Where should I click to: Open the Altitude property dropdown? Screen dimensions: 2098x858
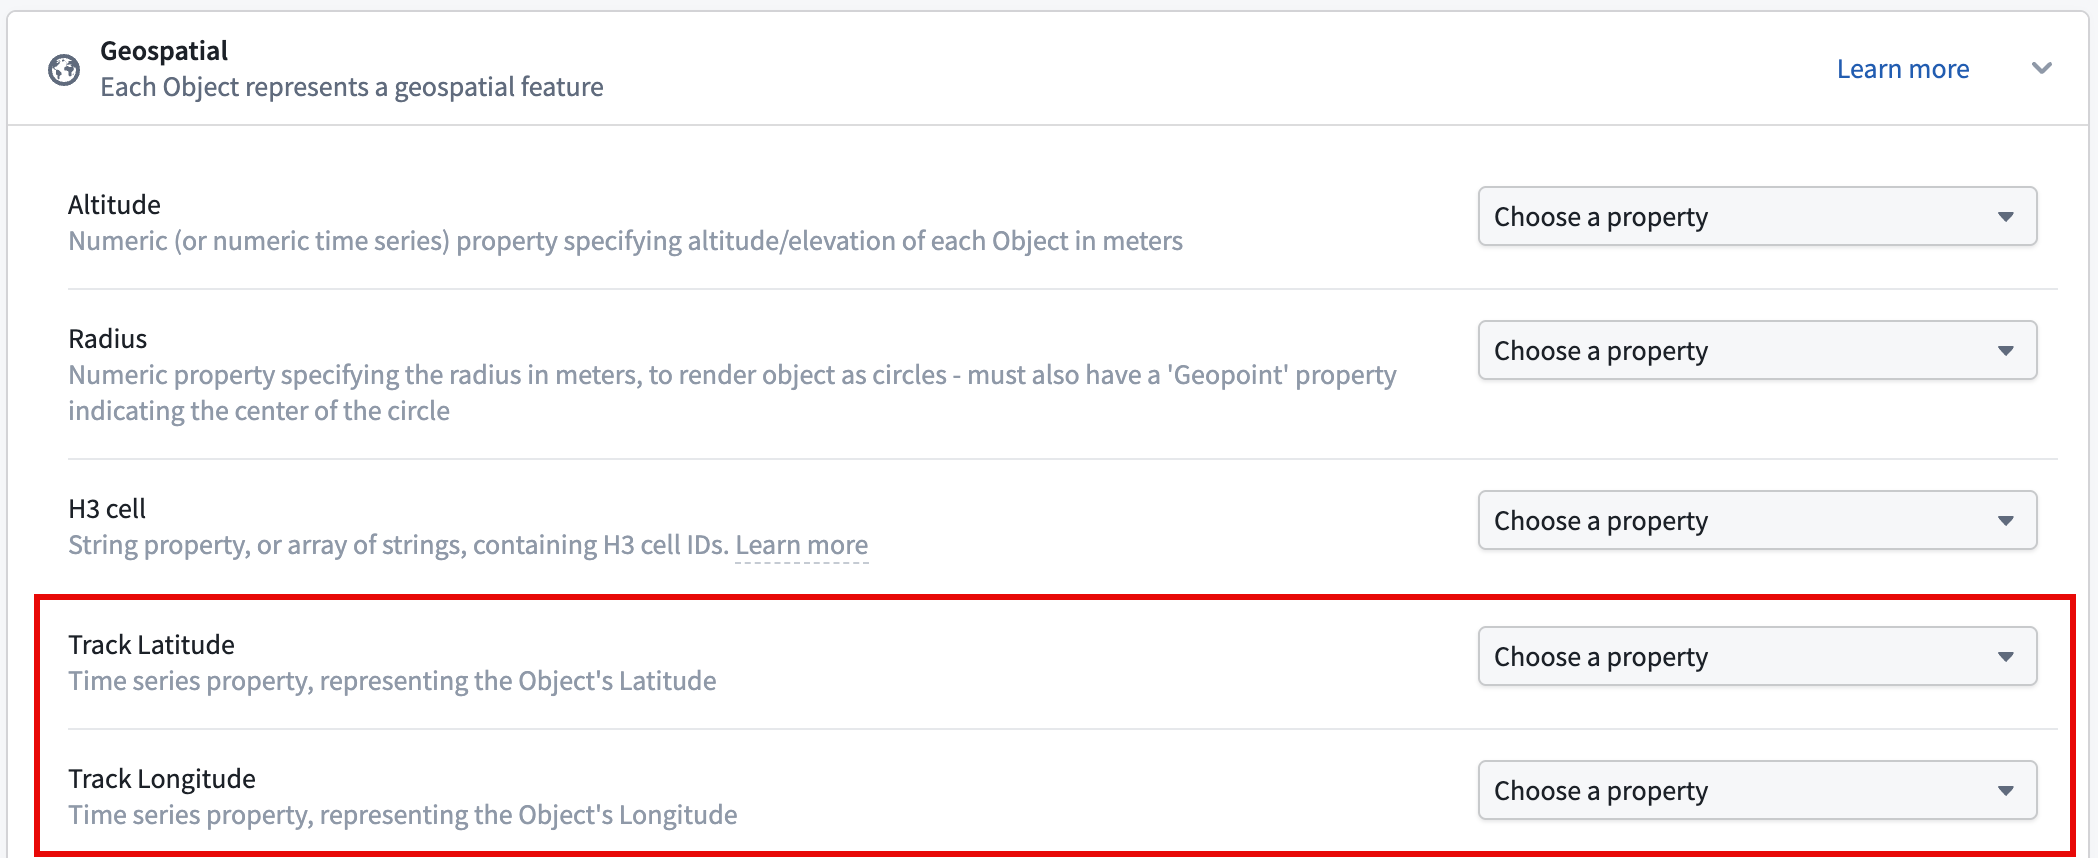point(1756,216)
